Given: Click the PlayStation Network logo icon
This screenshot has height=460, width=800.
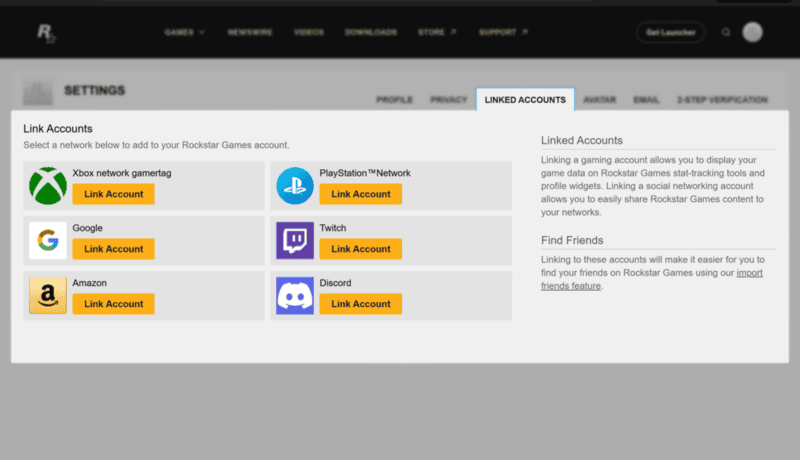Looking at the screenshot, I should click(x=295, y=186).
